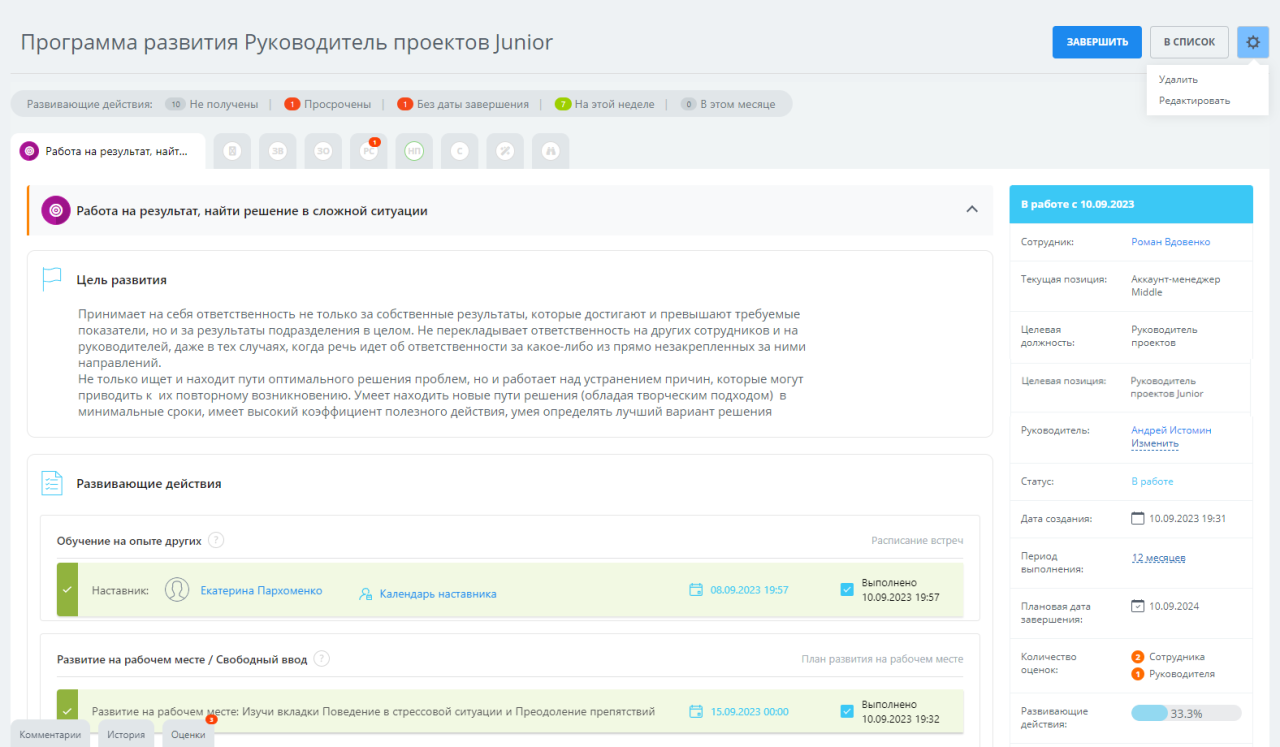This screenshot has height=747, width=1280.
Task: Select the 'Работа на результат, найт...' tab
Action: pyautogui.click(x=108, y=151)
